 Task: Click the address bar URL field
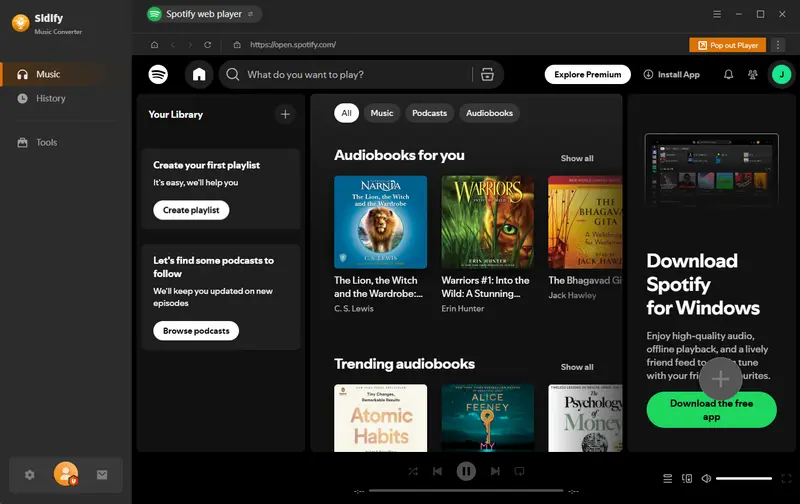tap(292, 45)
